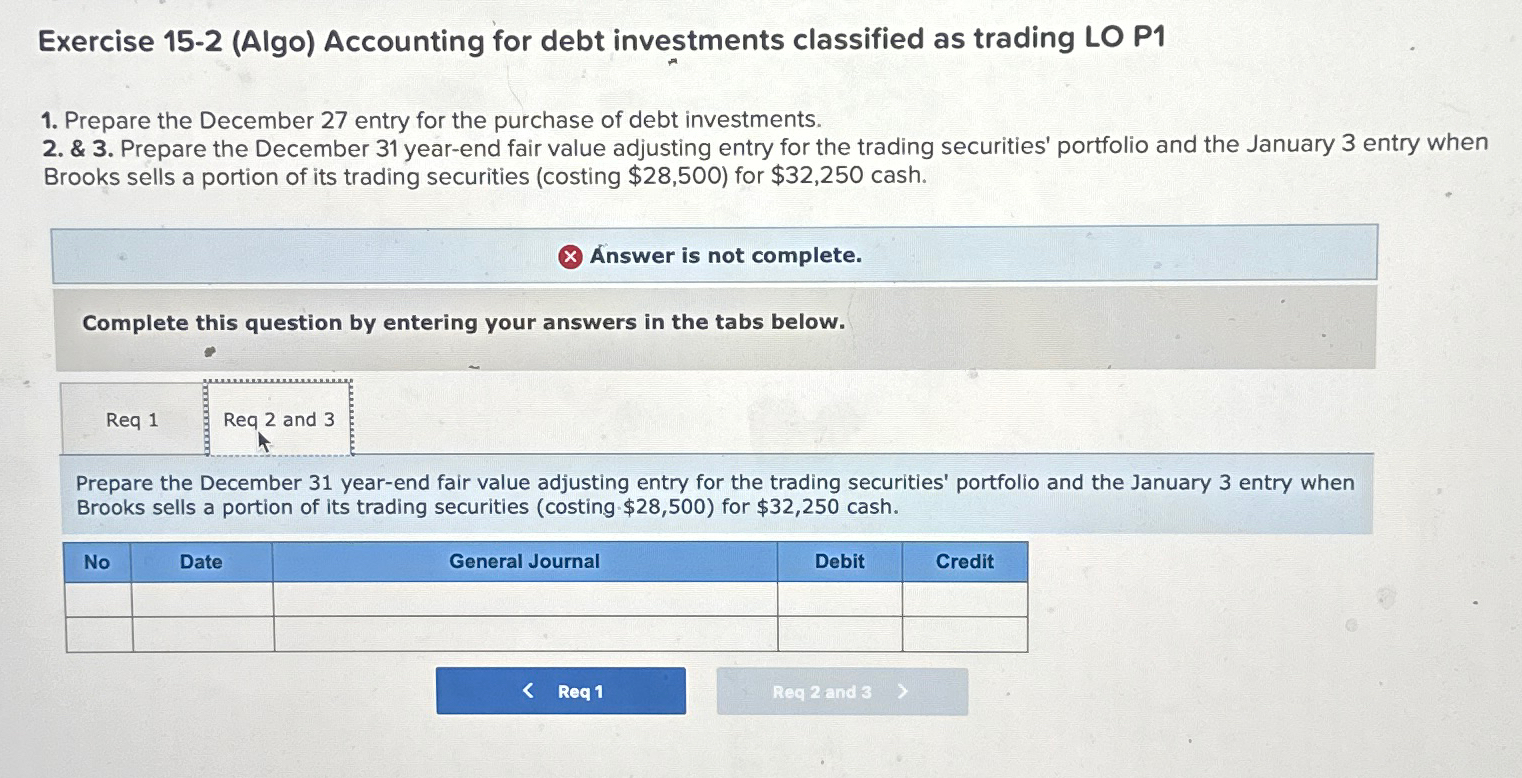Click the second General Journal entry field
Viewport: 1522px width, 778px height.
(524, 632)
